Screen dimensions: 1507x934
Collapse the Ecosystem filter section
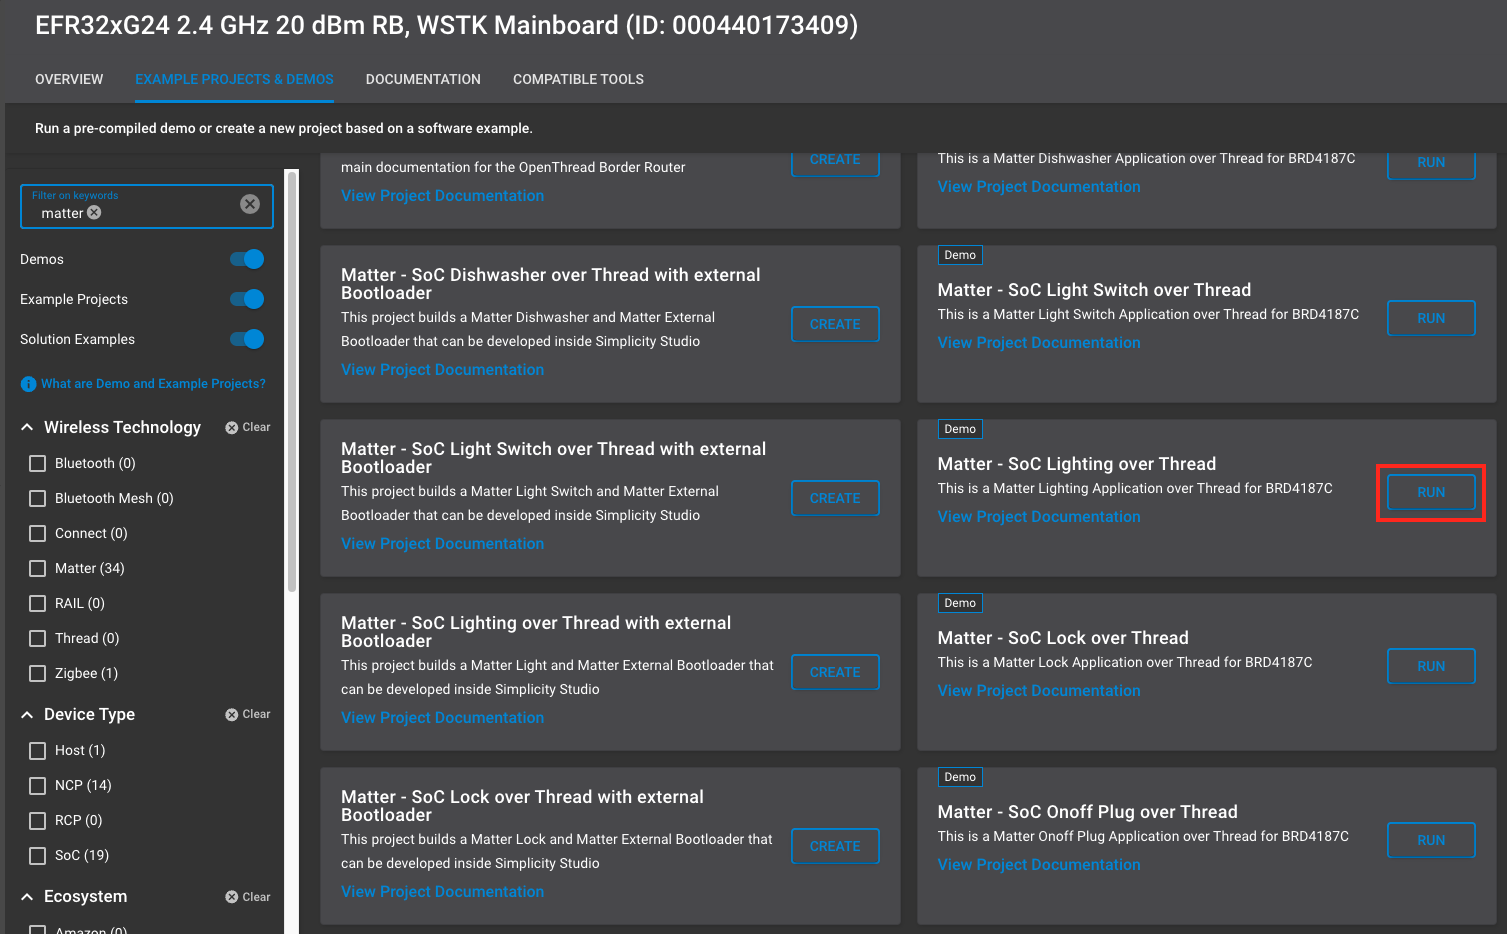point(27,897)
